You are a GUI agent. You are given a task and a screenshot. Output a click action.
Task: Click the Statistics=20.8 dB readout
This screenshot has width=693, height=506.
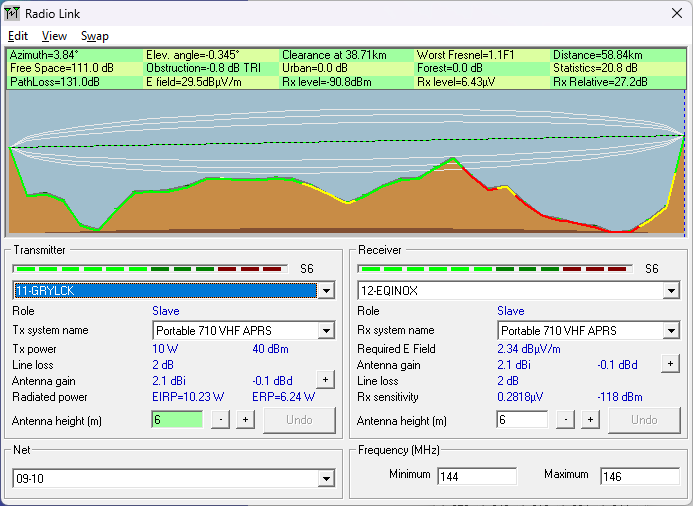pos(595,68)
